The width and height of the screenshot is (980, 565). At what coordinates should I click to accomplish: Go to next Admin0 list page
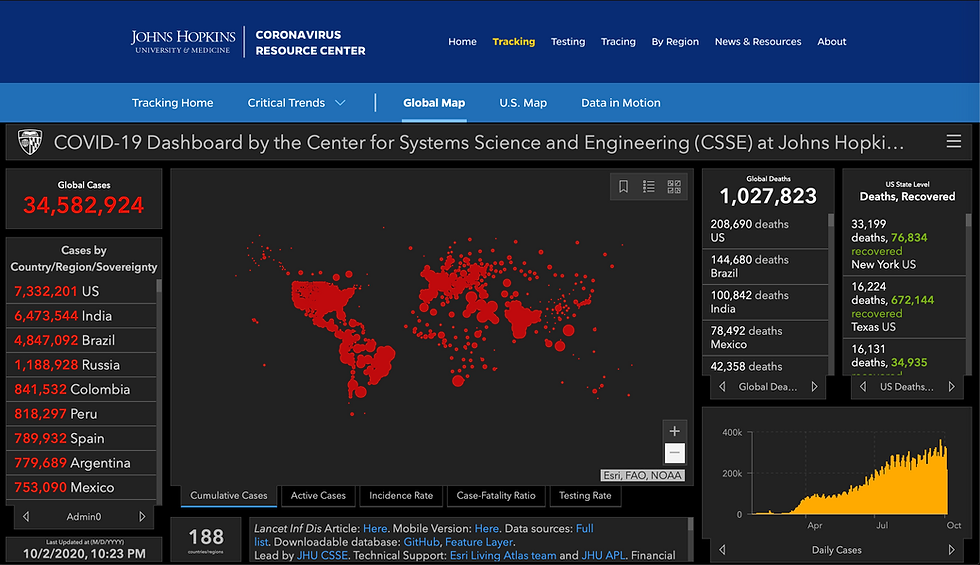(x=142, y=516)
